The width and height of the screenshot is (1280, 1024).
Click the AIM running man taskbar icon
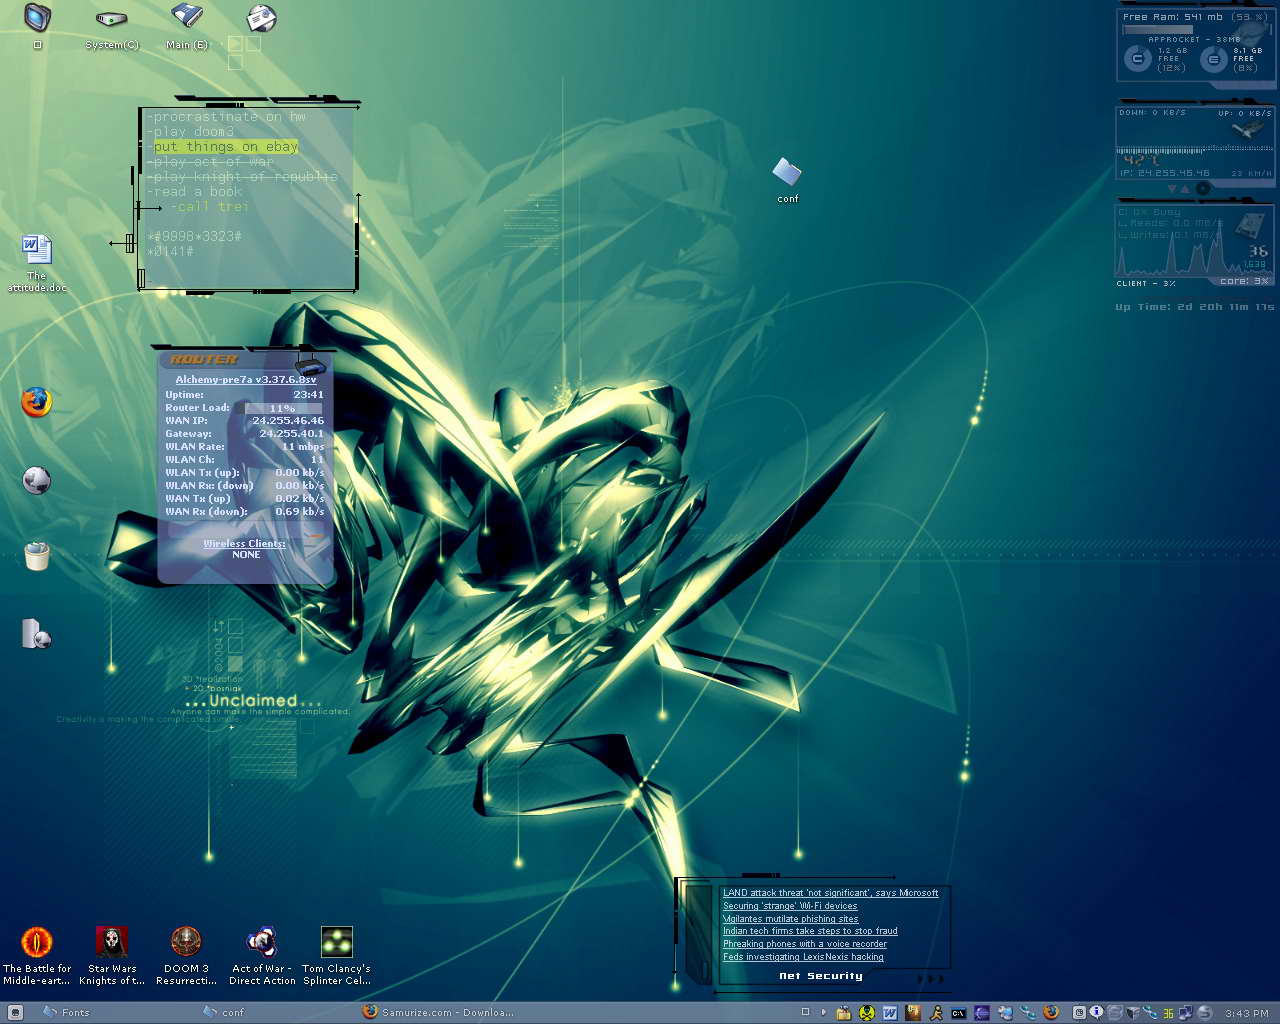(x=936, y=1013)
